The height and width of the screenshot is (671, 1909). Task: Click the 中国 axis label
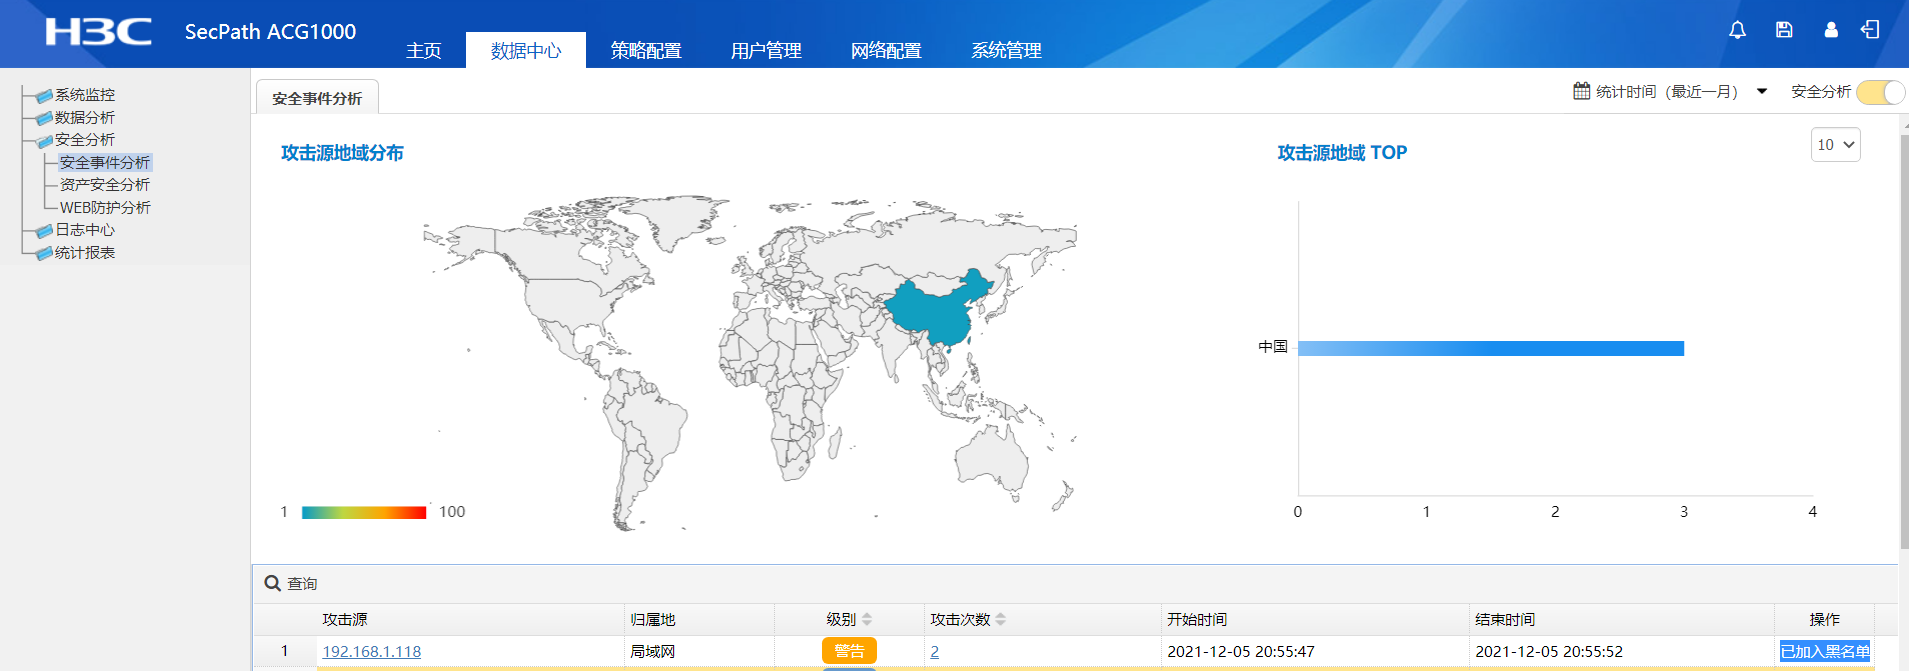1273,347
